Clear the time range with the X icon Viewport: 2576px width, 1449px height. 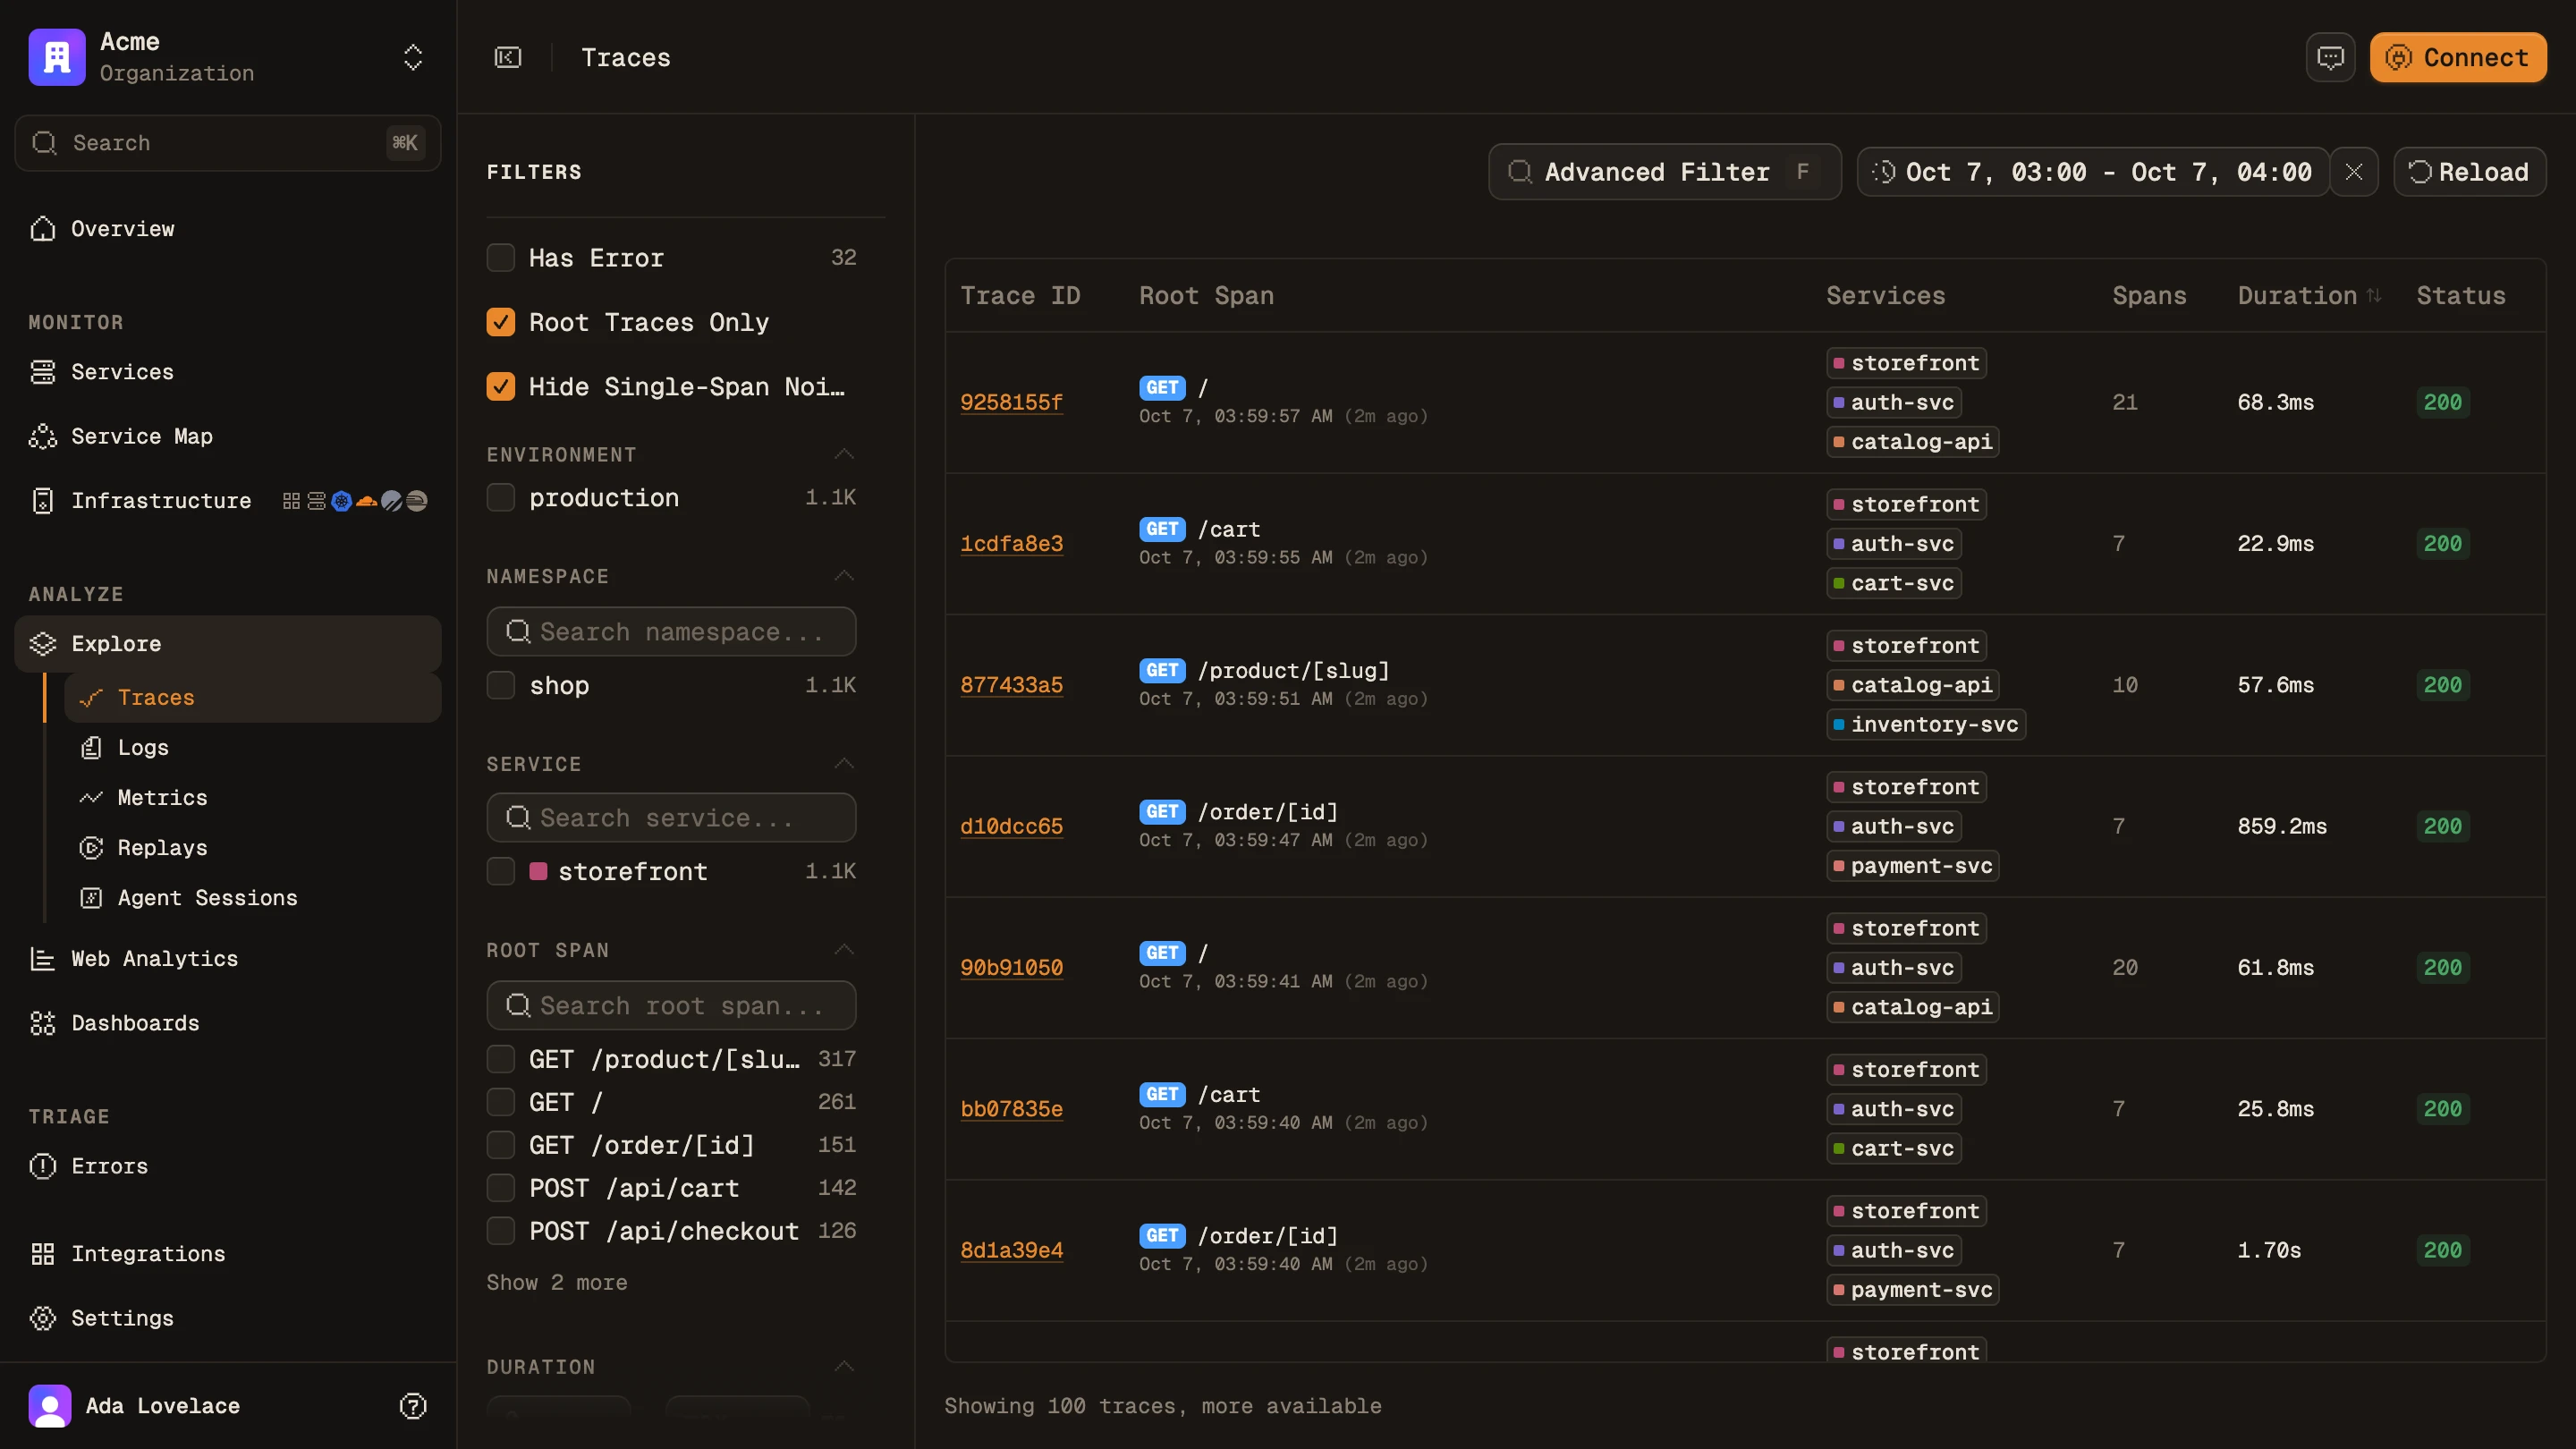coord(2354,172)
